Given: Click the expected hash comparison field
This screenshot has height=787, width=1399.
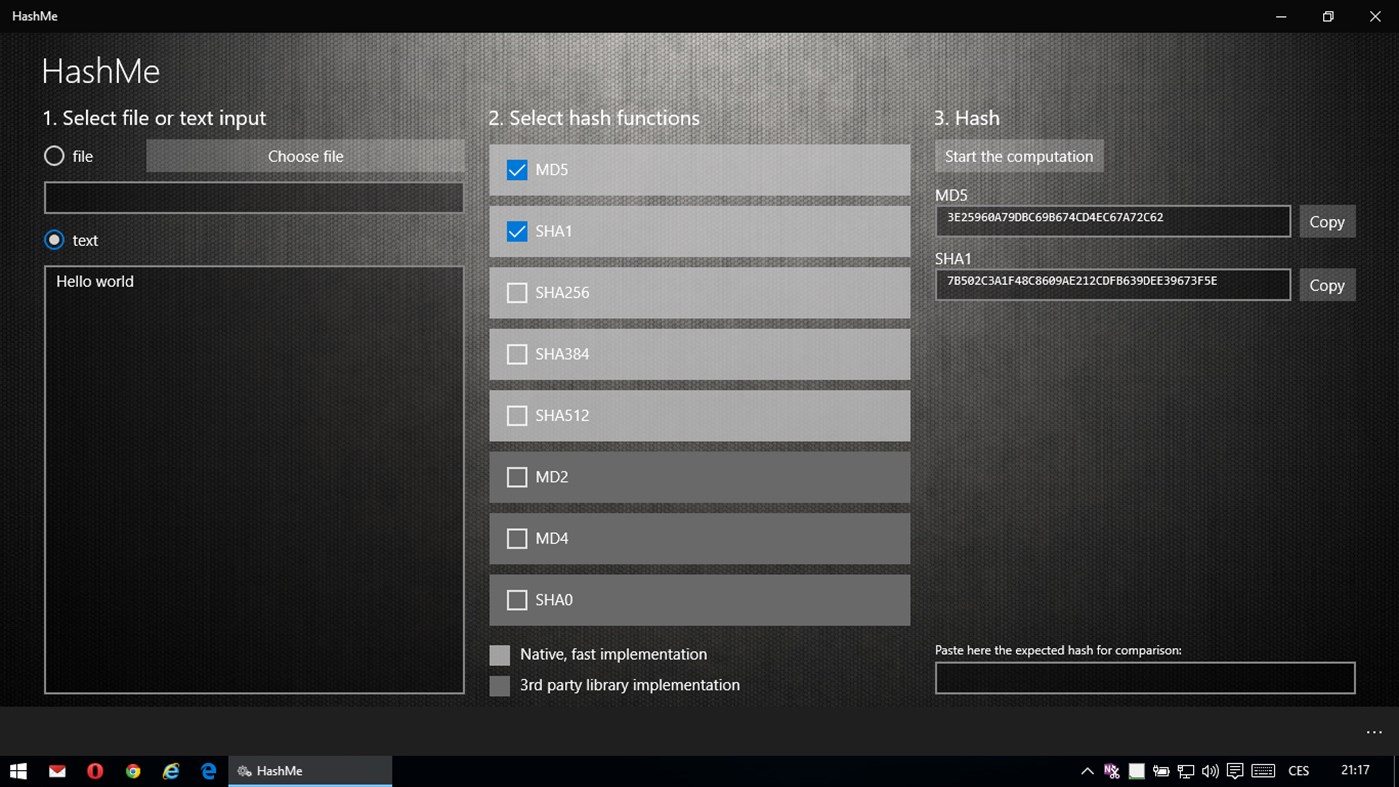Looking at the screenshot, I should click(x=1144, y=677).
